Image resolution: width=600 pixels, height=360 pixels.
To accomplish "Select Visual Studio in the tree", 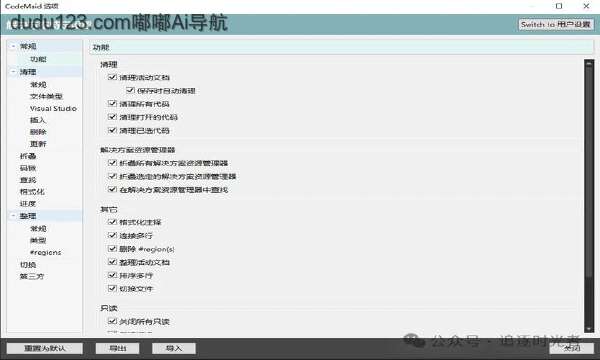I will 53,109.
